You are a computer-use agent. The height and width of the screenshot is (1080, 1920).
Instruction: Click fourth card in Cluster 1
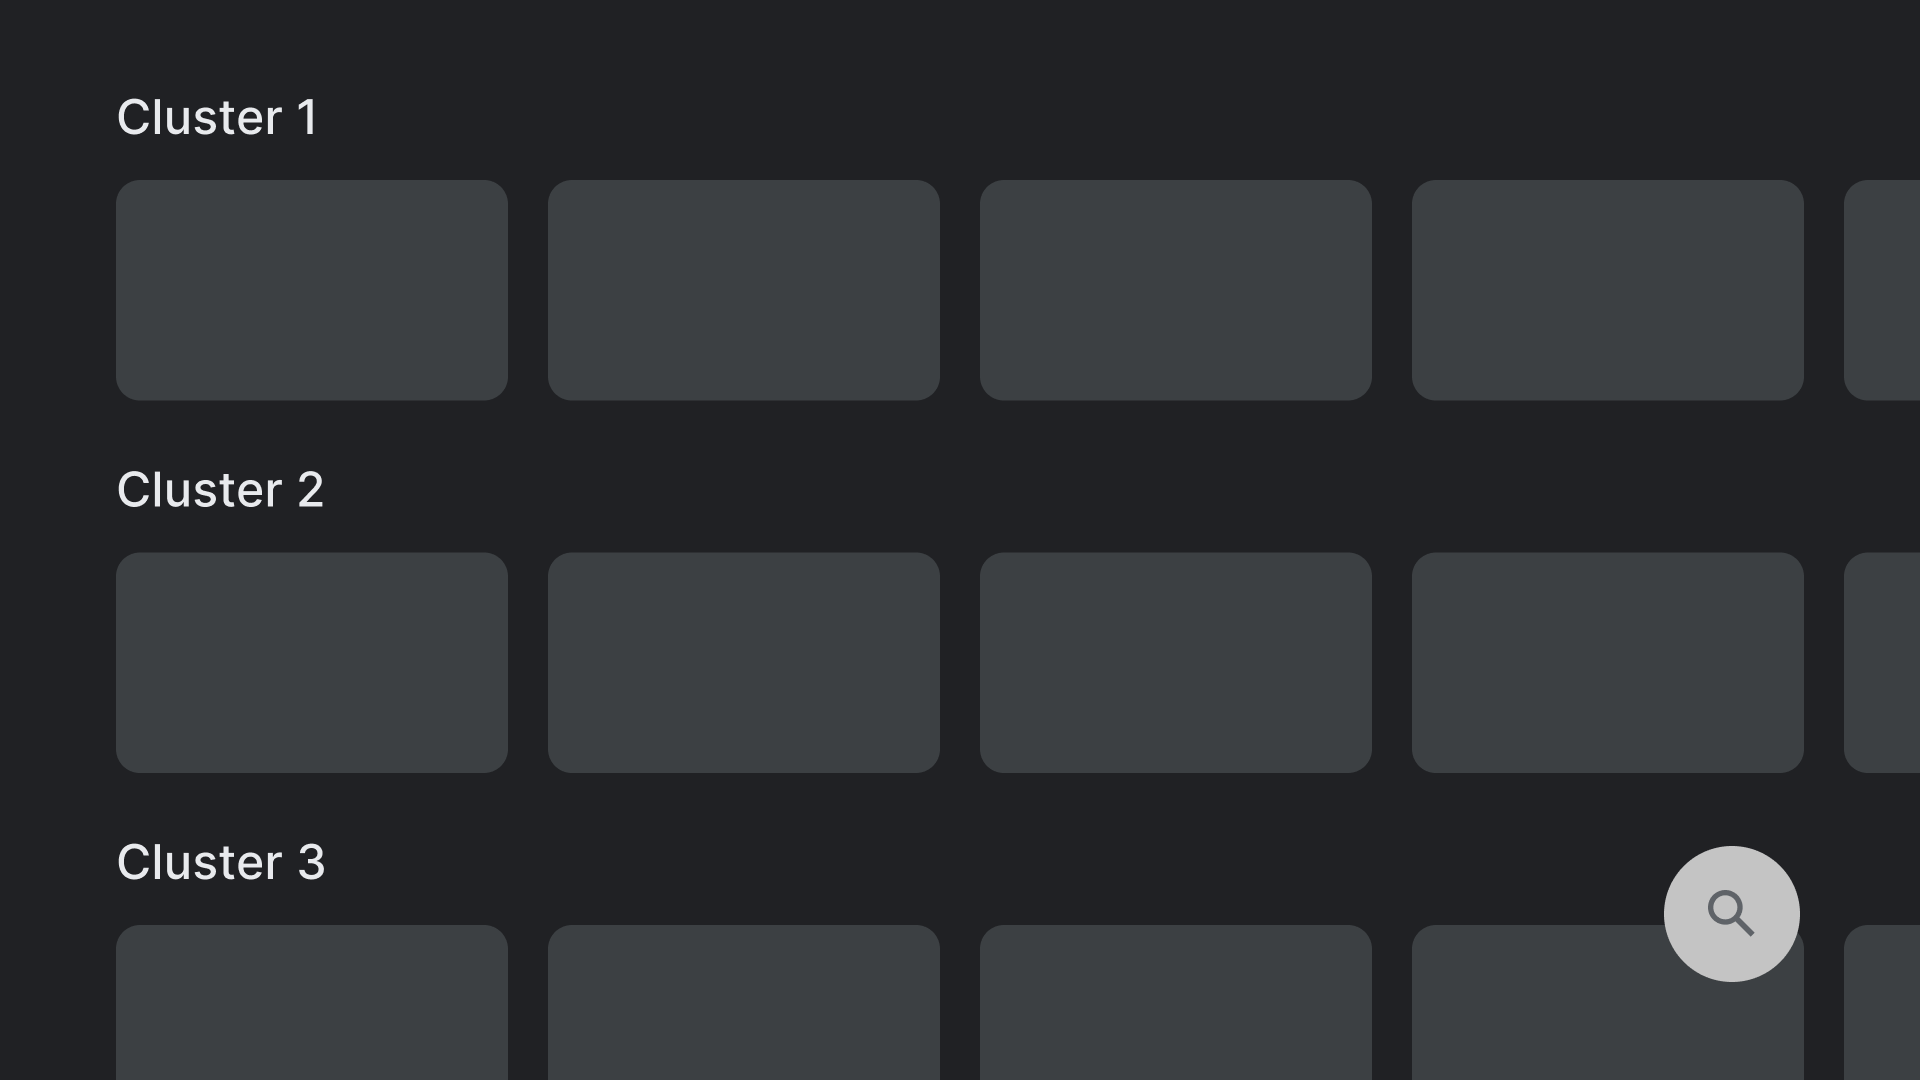[x=1607, y=289]
